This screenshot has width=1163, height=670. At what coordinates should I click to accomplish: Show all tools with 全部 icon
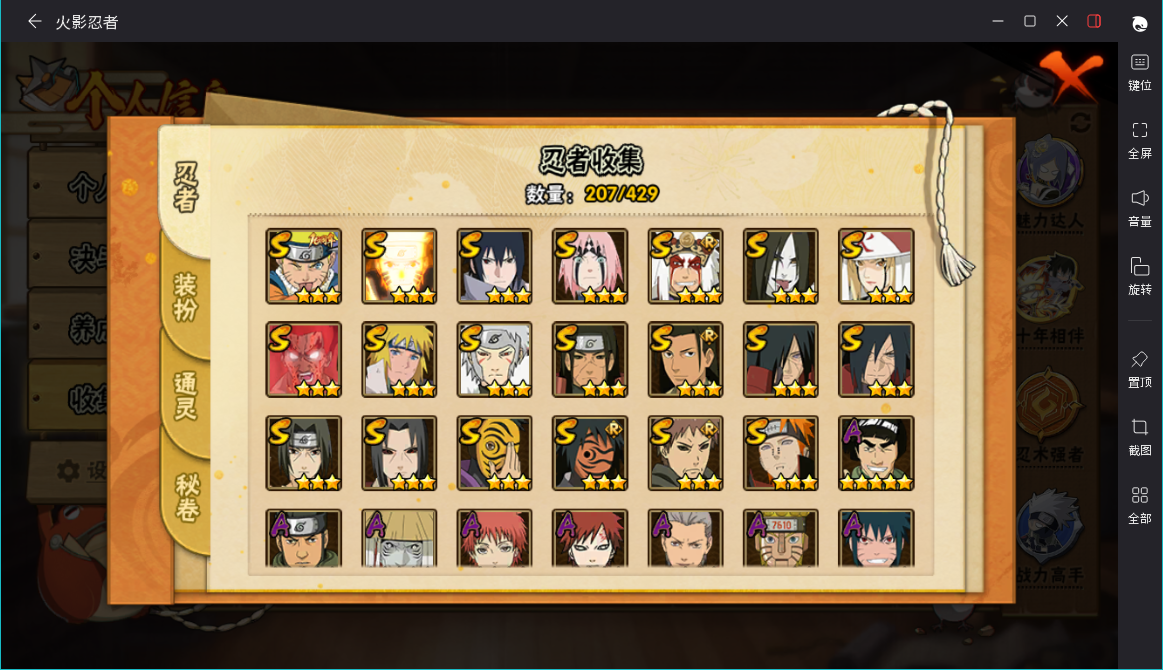click(1139, 505)
